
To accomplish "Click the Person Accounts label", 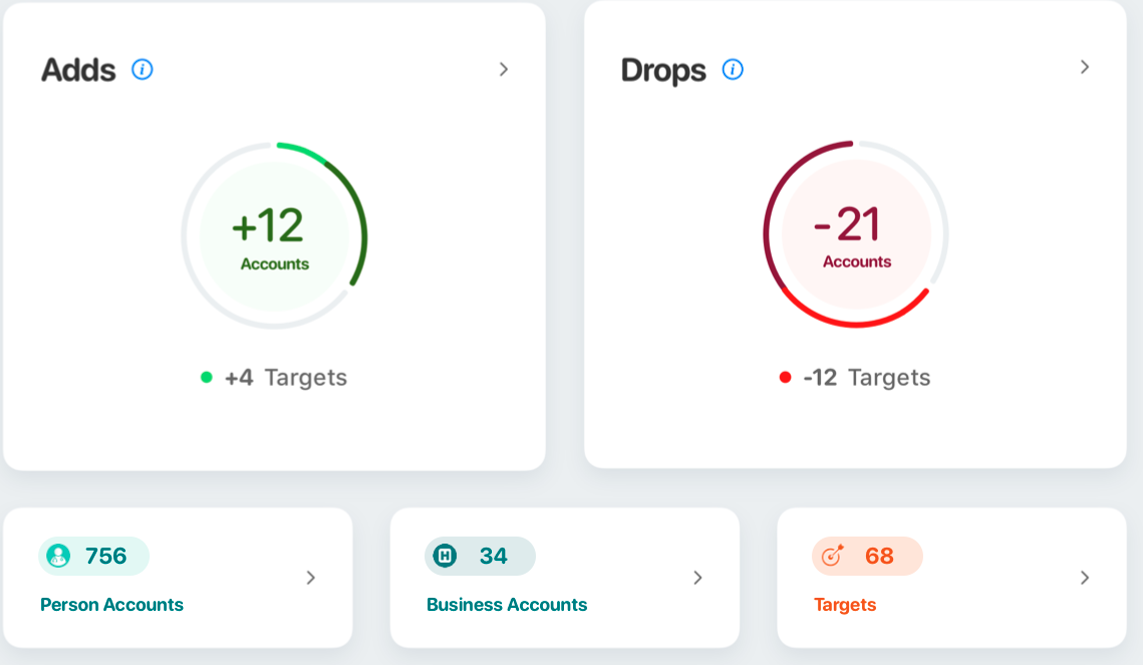I will 112,605.
